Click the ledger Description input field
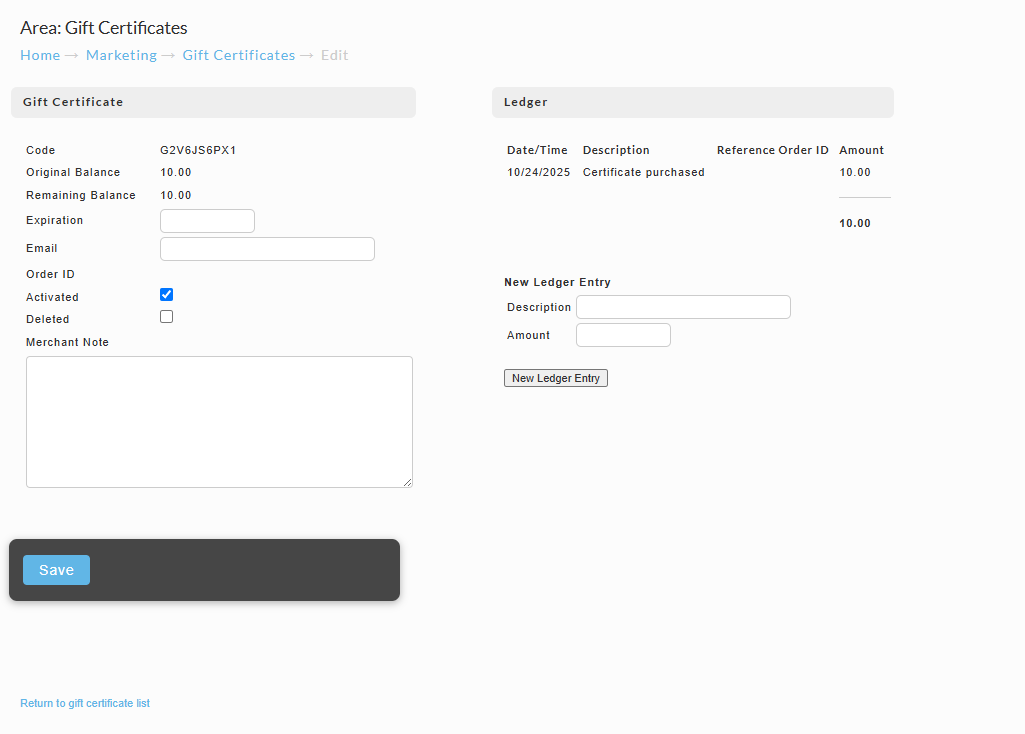1025x734 pixels. (x=683, y=307)
